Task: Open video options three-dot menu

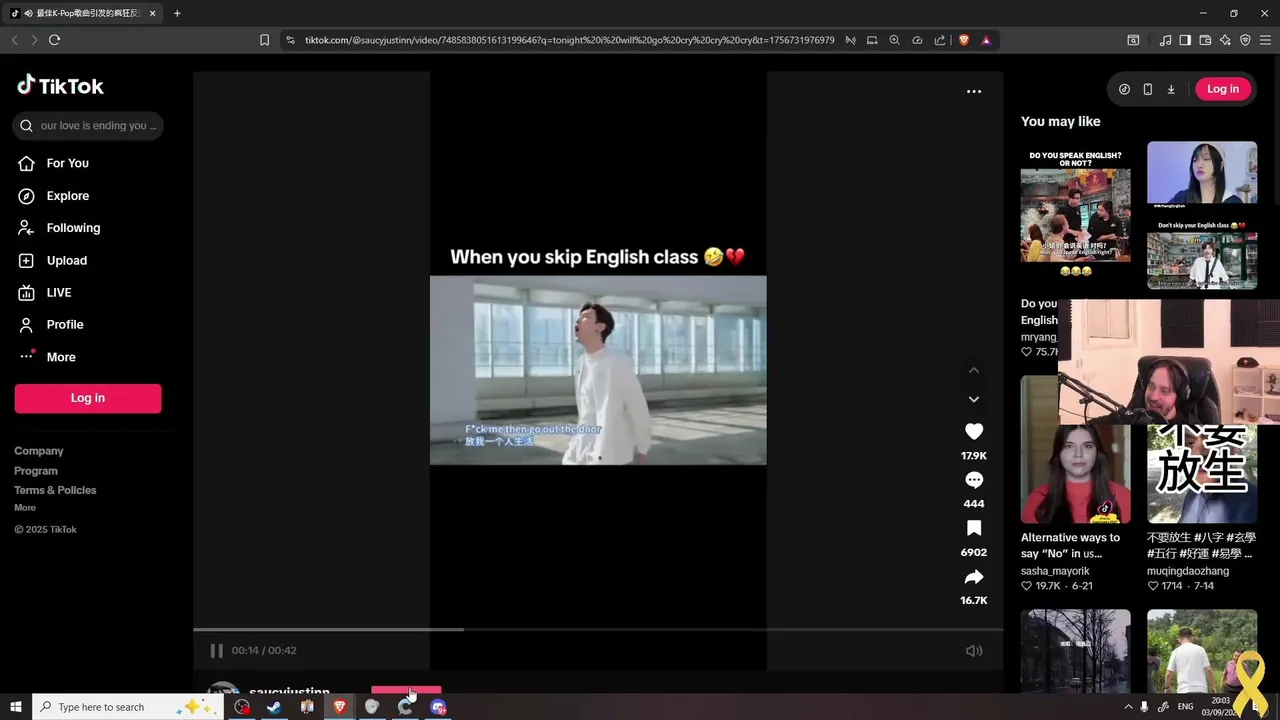Action: (x=974, y=91)
